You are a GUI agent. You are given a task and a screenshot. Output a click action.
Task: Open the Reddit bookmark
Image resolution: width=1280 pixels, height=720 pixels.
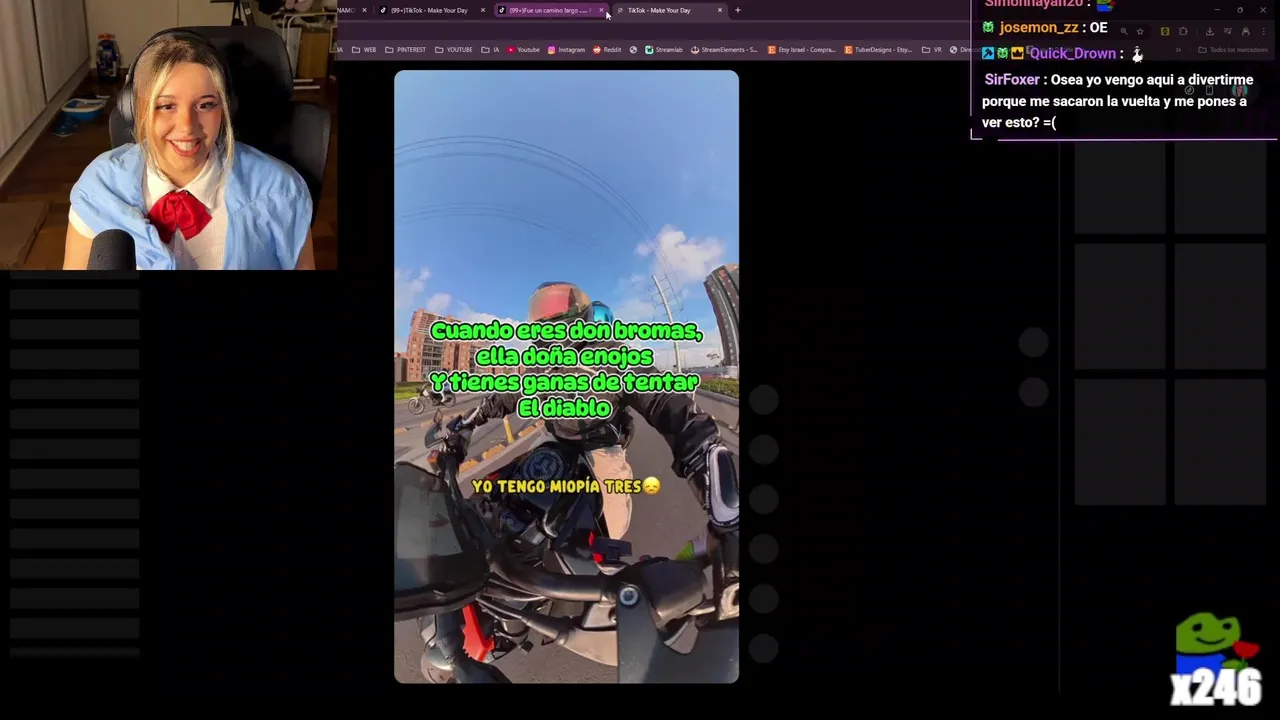point(607,50)
